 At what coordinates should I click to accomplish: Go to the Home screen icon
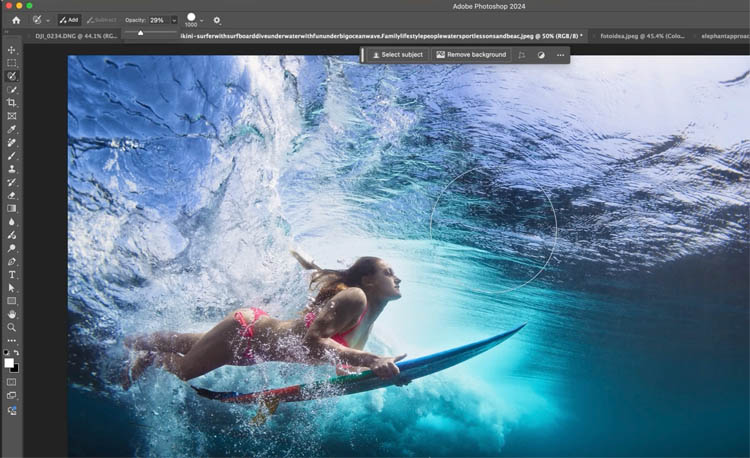[x=16, y=20]
